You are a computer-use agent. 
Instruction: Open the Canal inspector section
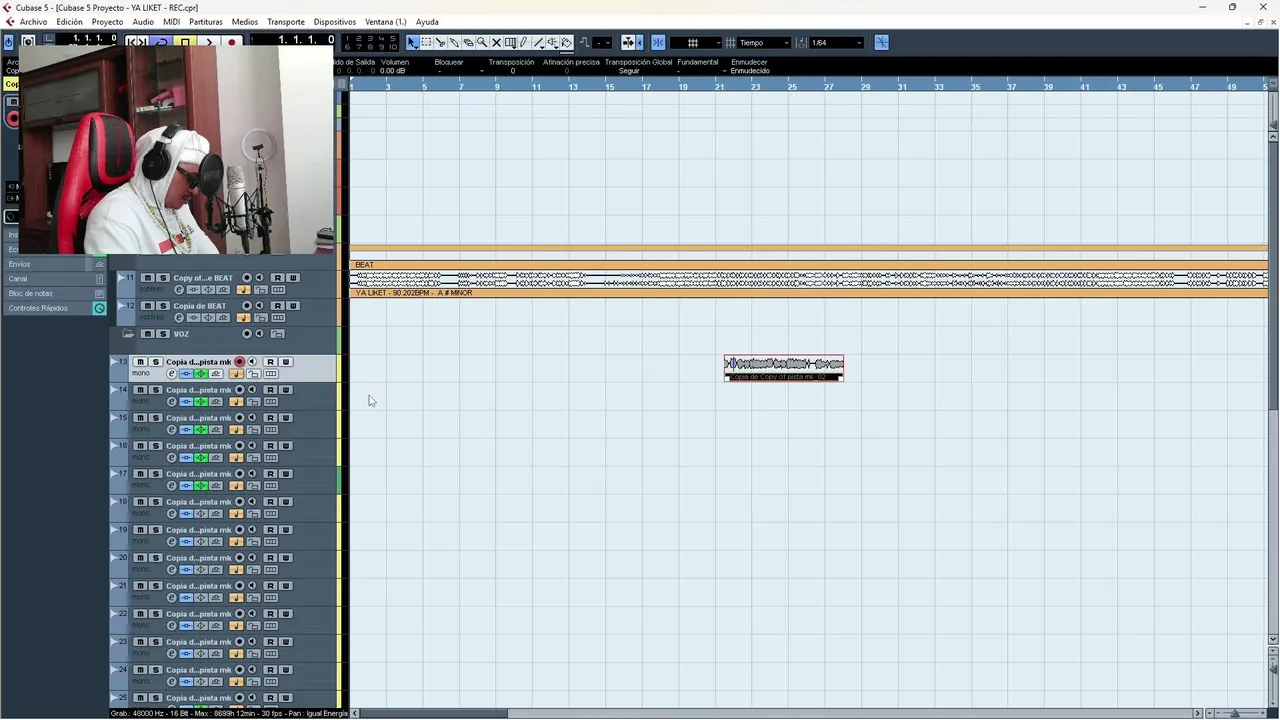click(56, 279)
